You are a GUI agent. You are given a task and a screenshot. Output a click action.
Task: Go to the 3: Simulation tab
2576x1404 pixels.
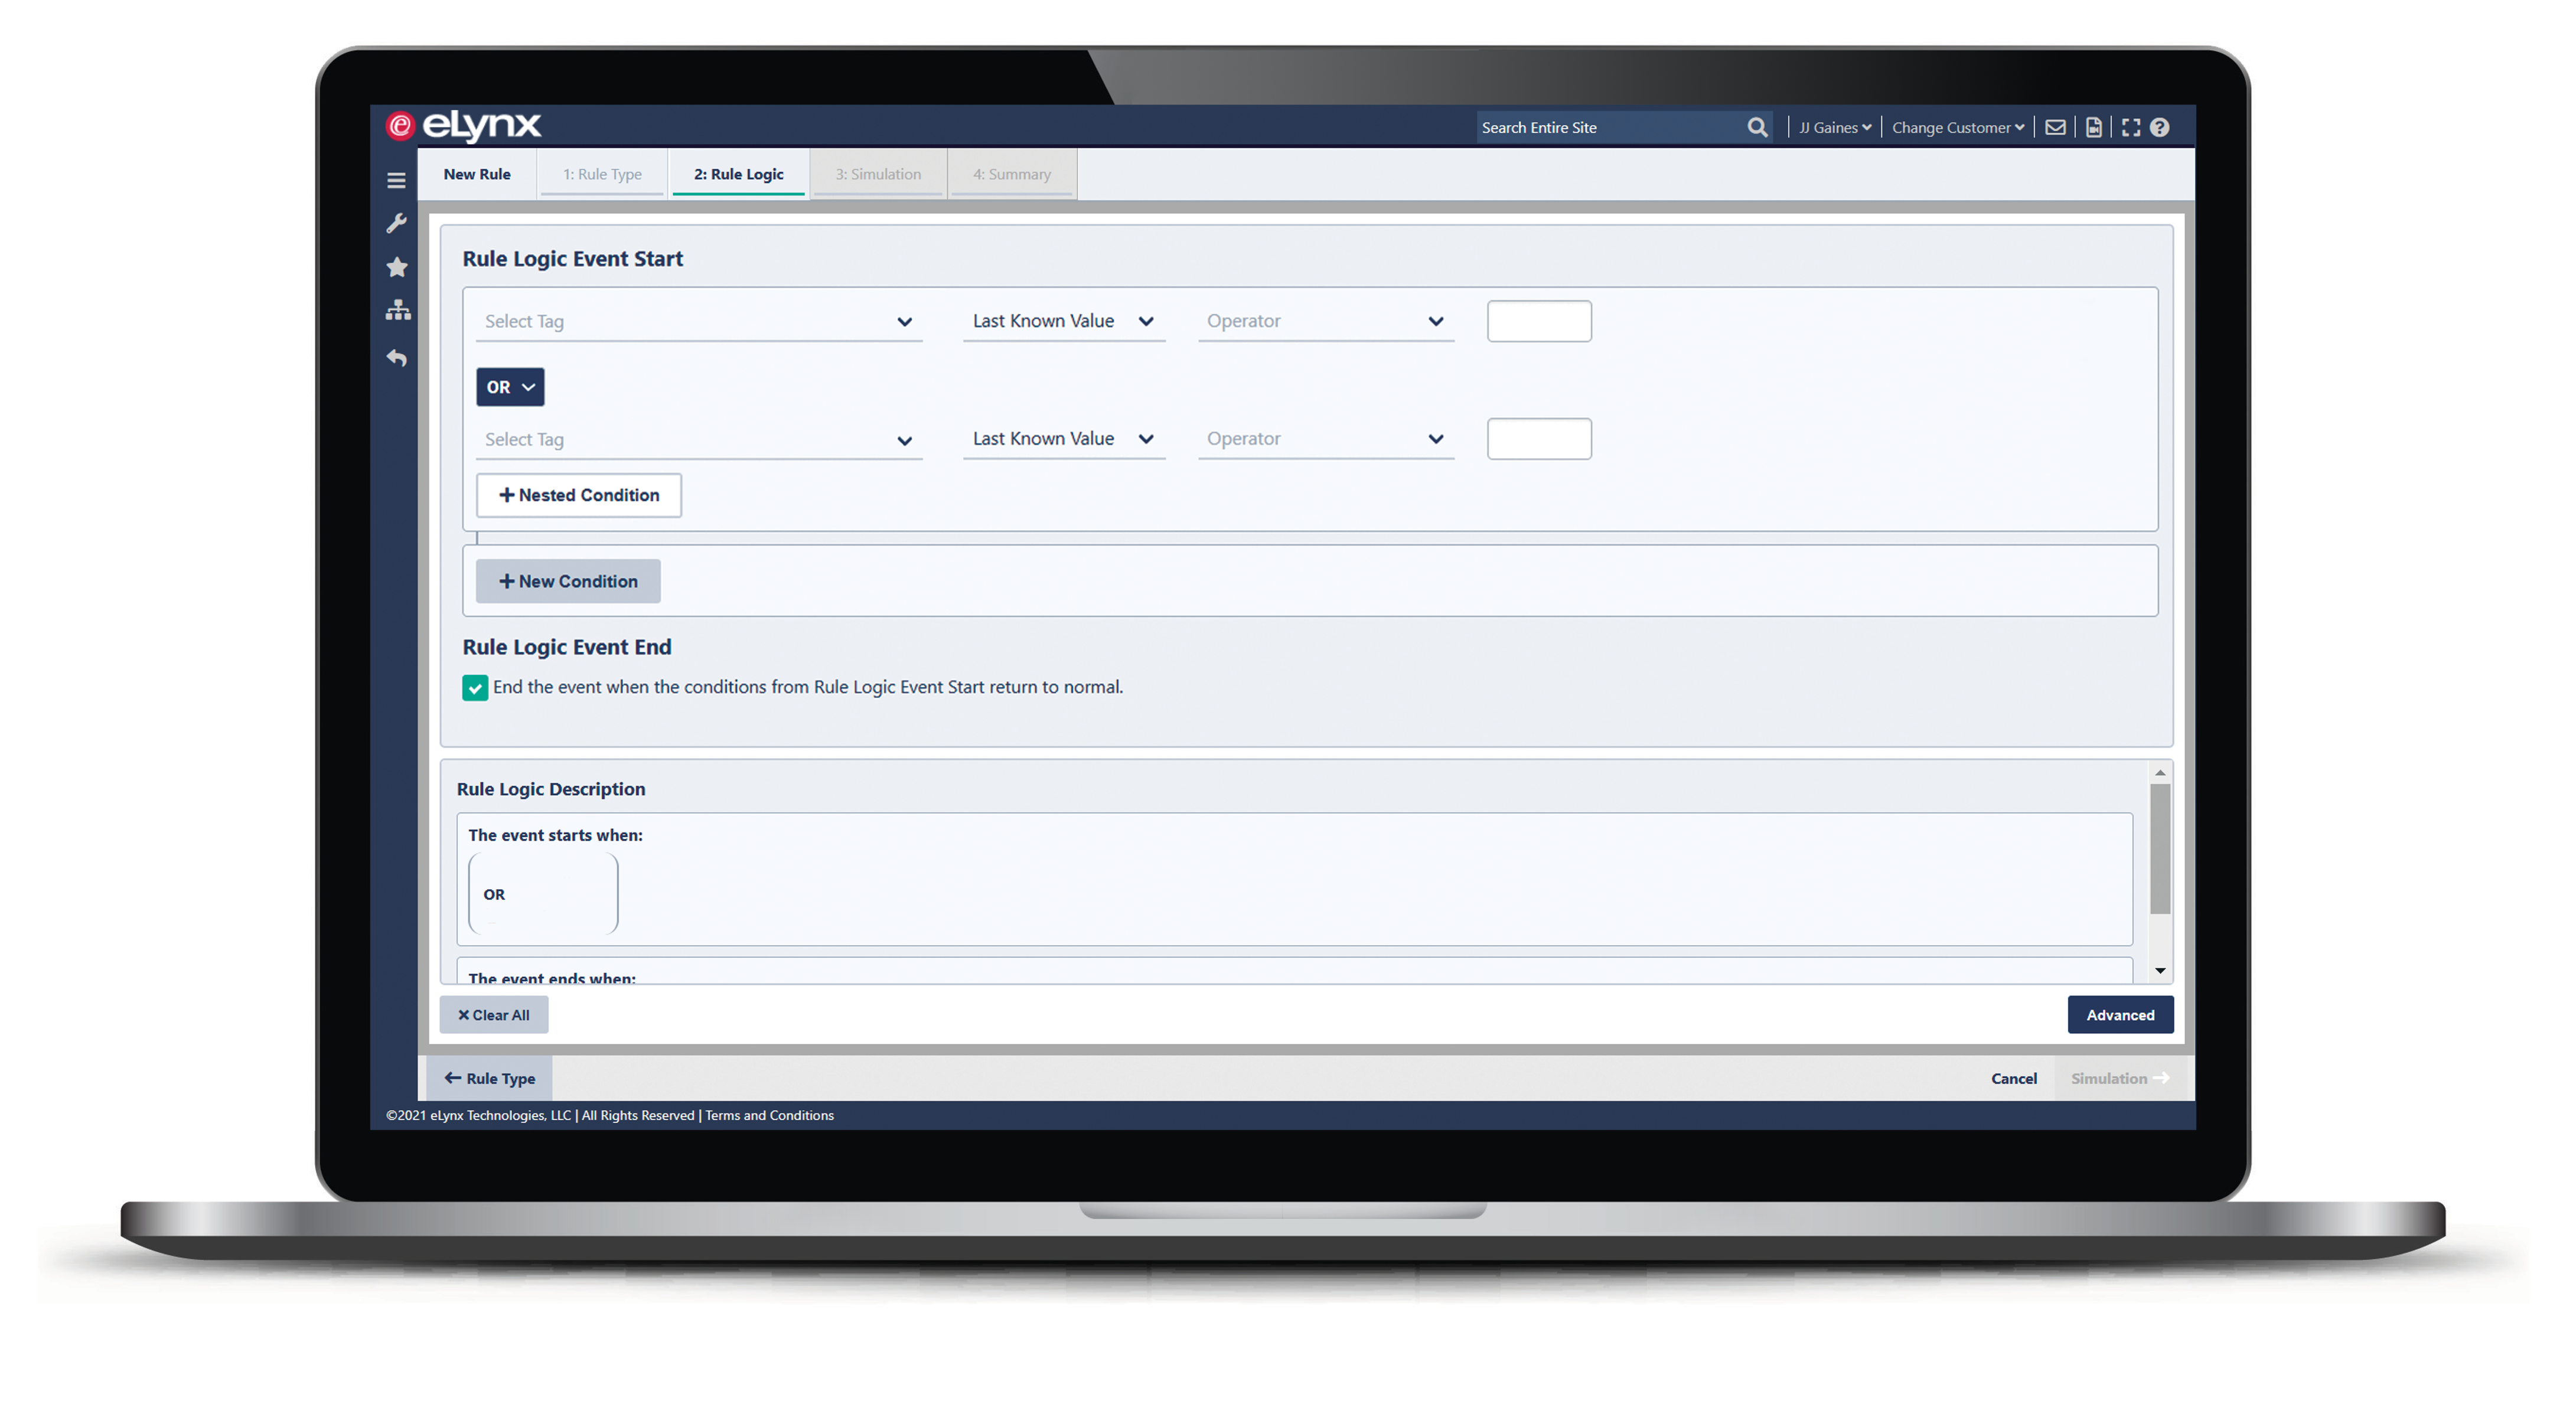tap(878, 174)
